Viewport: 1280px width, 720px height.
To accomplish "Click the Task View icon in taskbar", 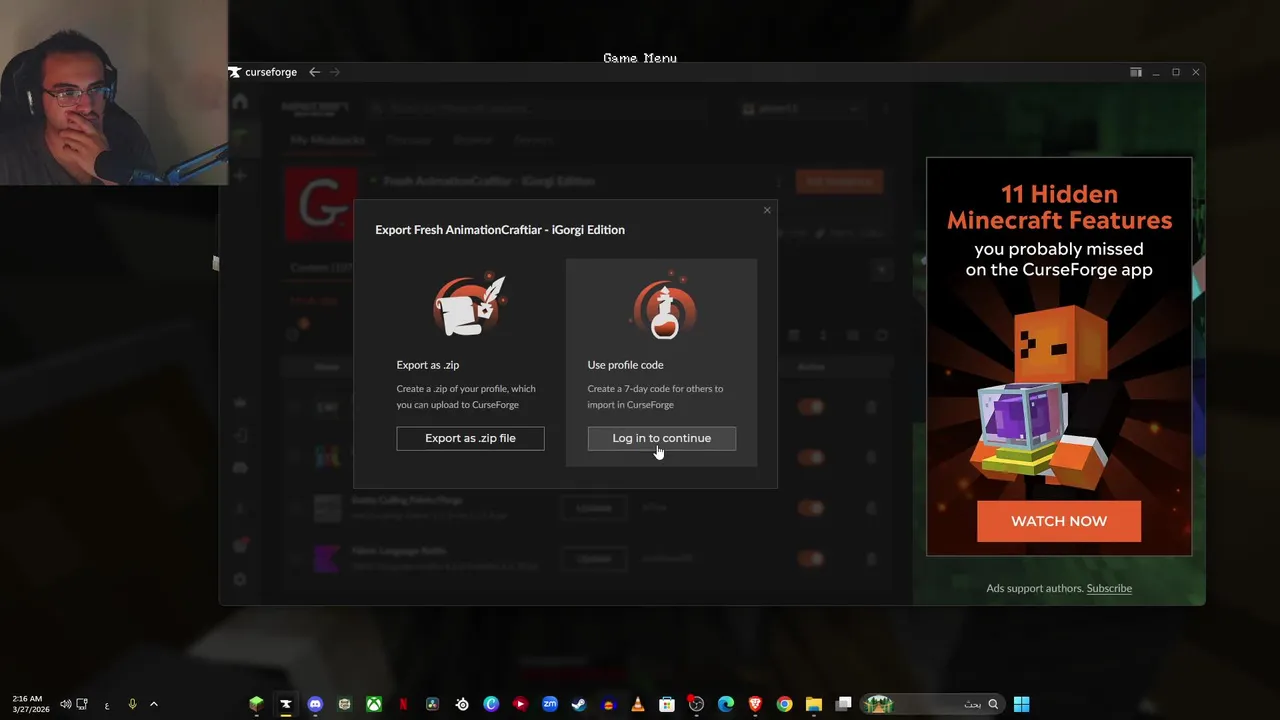I will tap(844, 704).
